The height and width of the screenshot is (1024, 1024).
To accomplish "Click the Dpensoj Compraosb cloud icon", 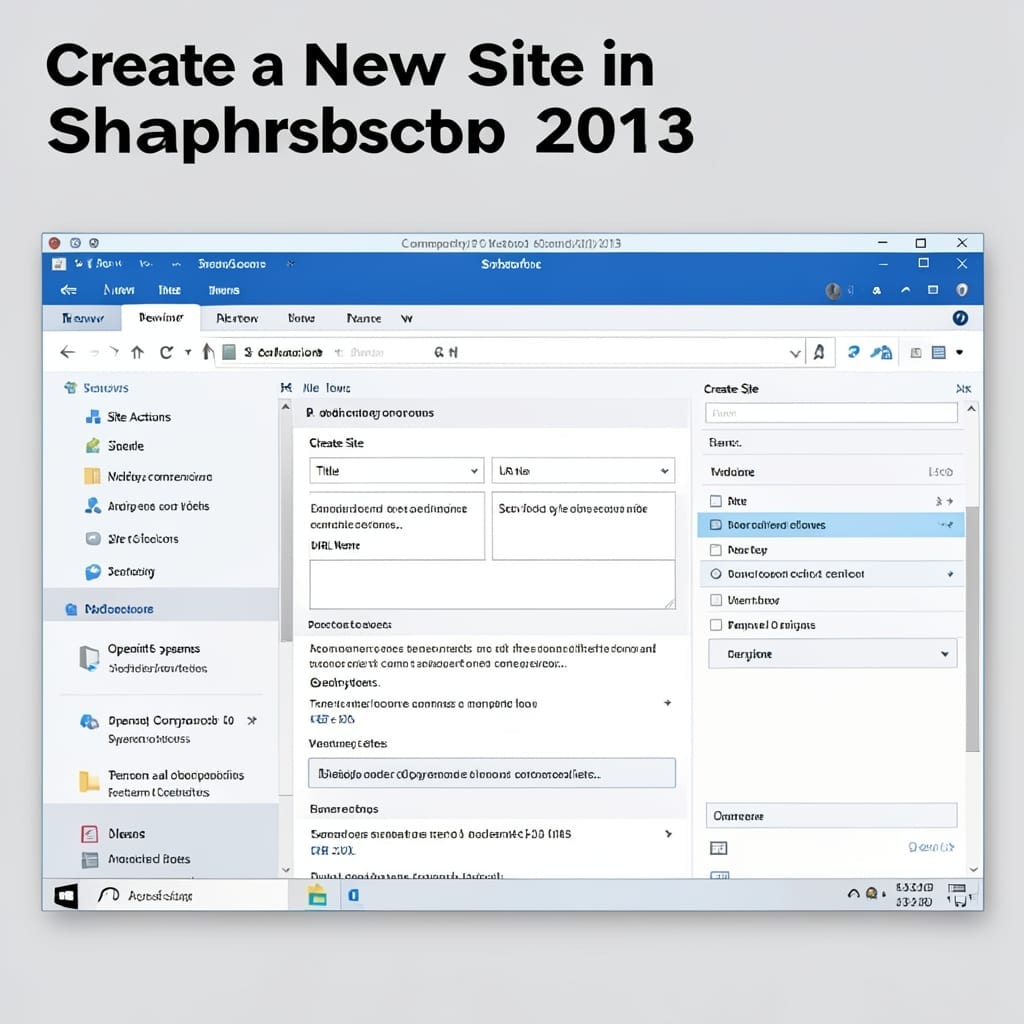I will [x=89, y=721].
